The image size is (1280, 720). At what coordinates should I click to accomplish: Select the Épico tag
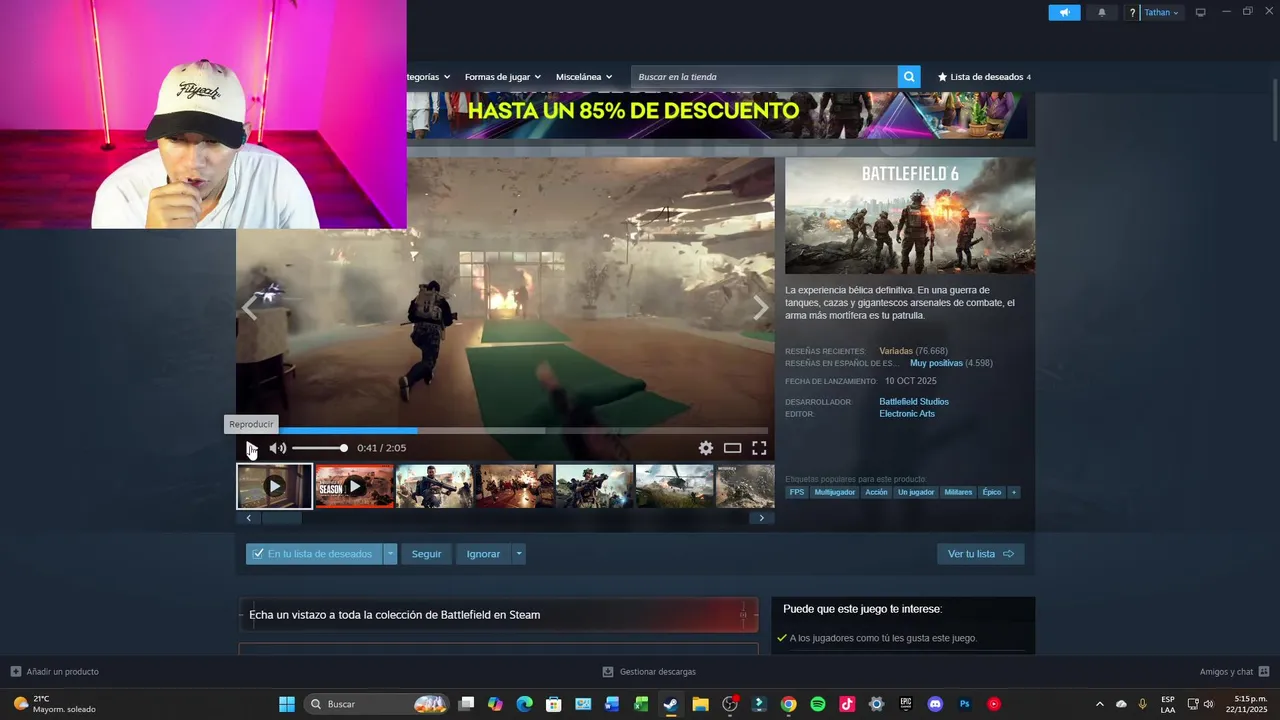pos(991,492)
